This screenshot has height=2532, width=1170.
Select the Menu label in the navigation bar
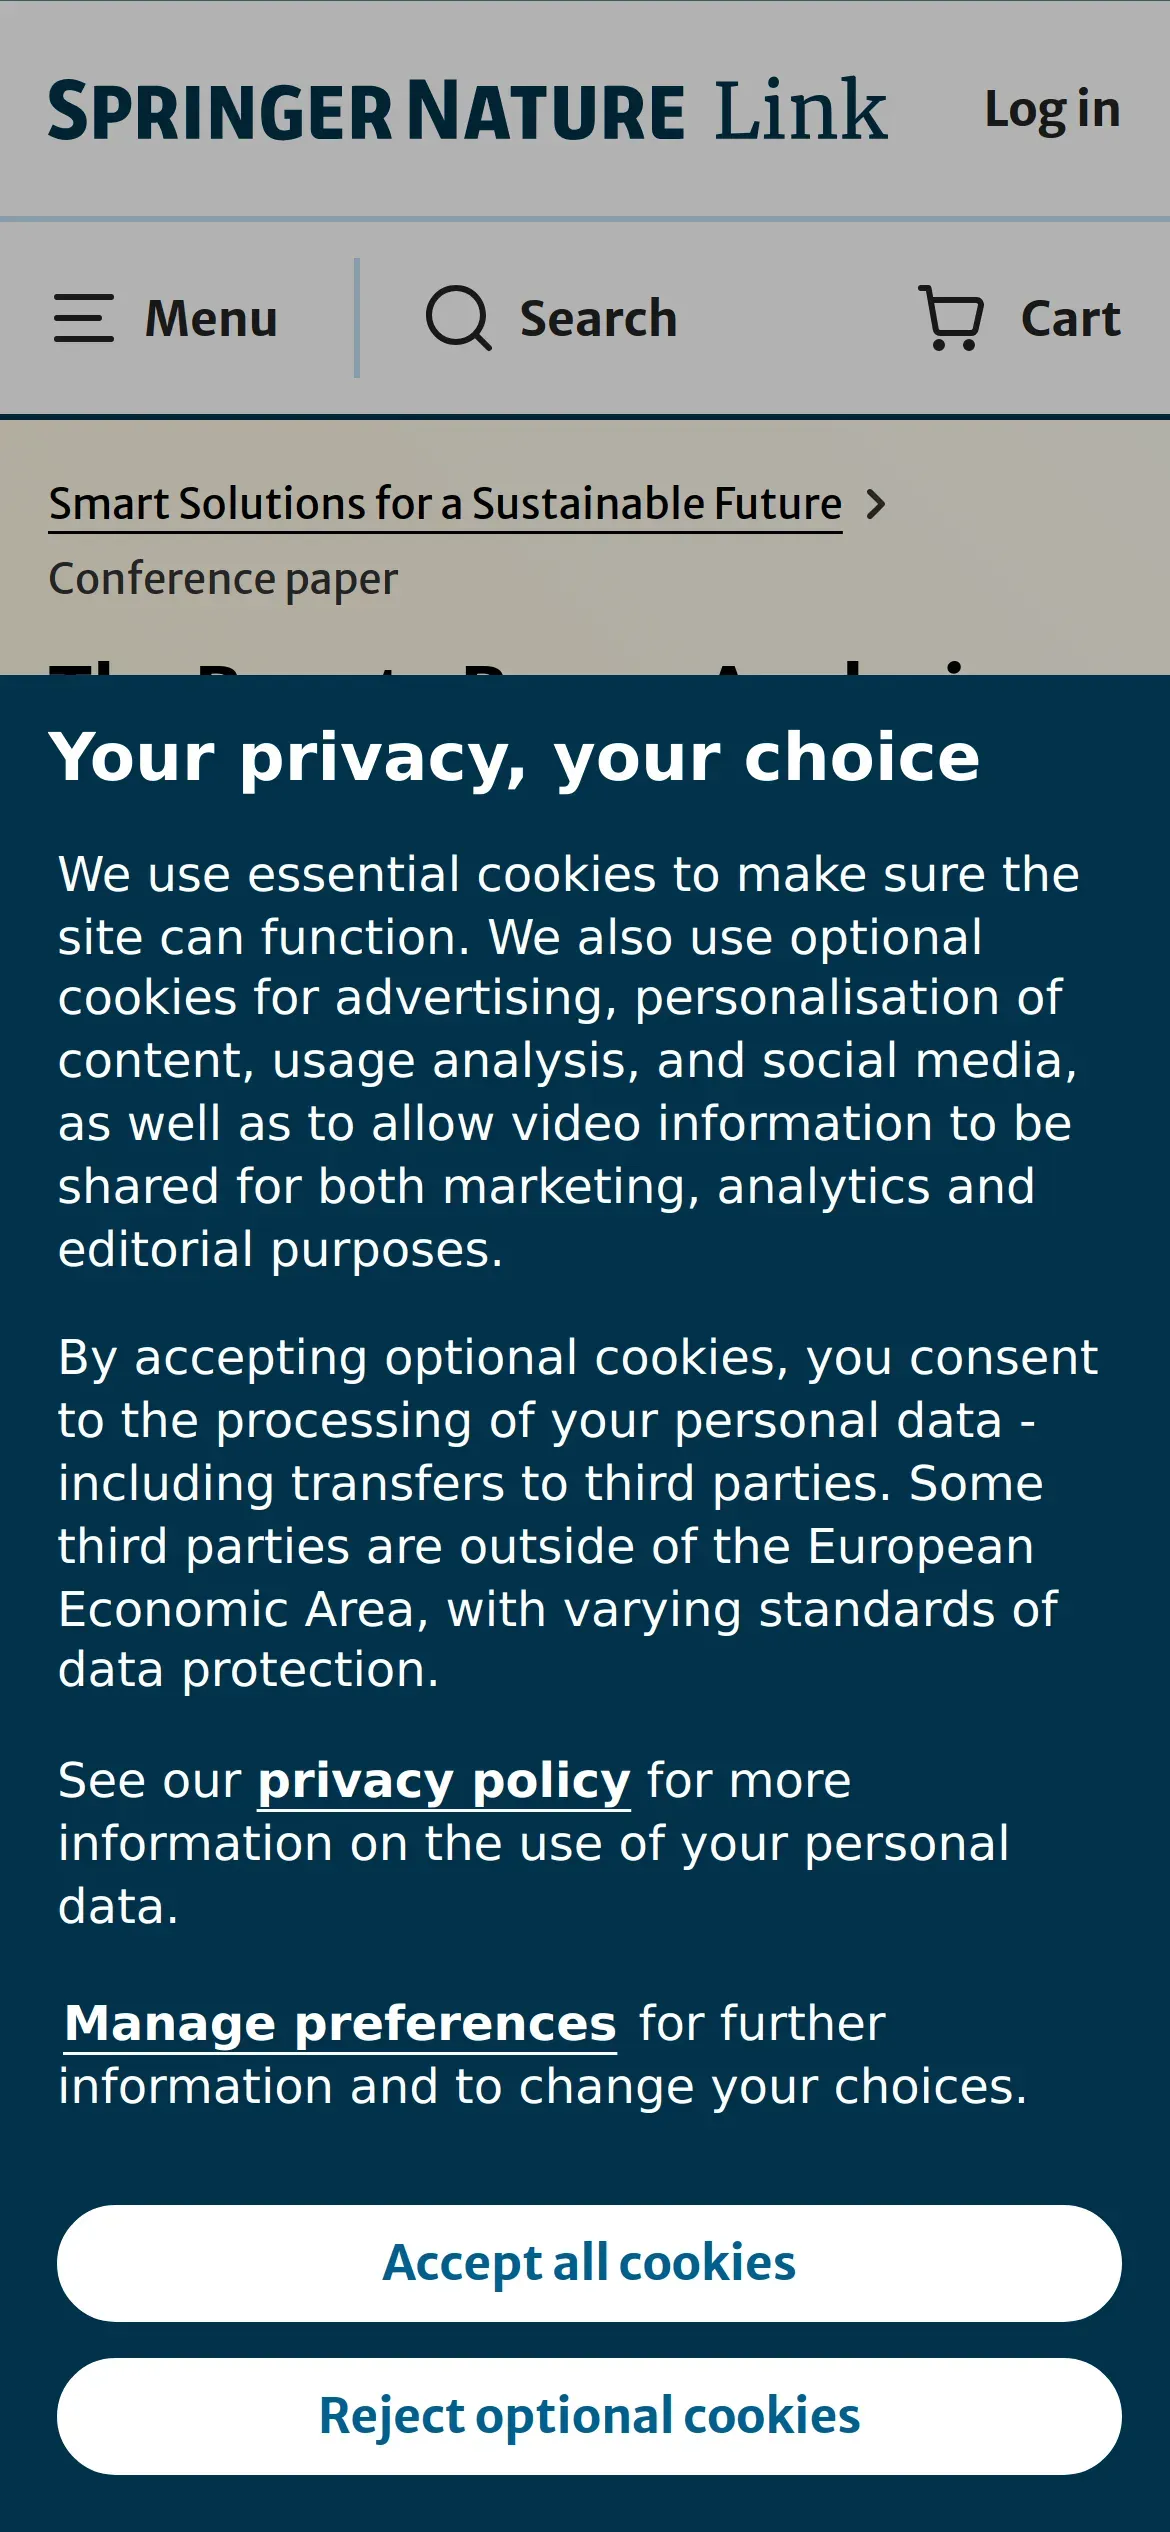click(211, 319)
